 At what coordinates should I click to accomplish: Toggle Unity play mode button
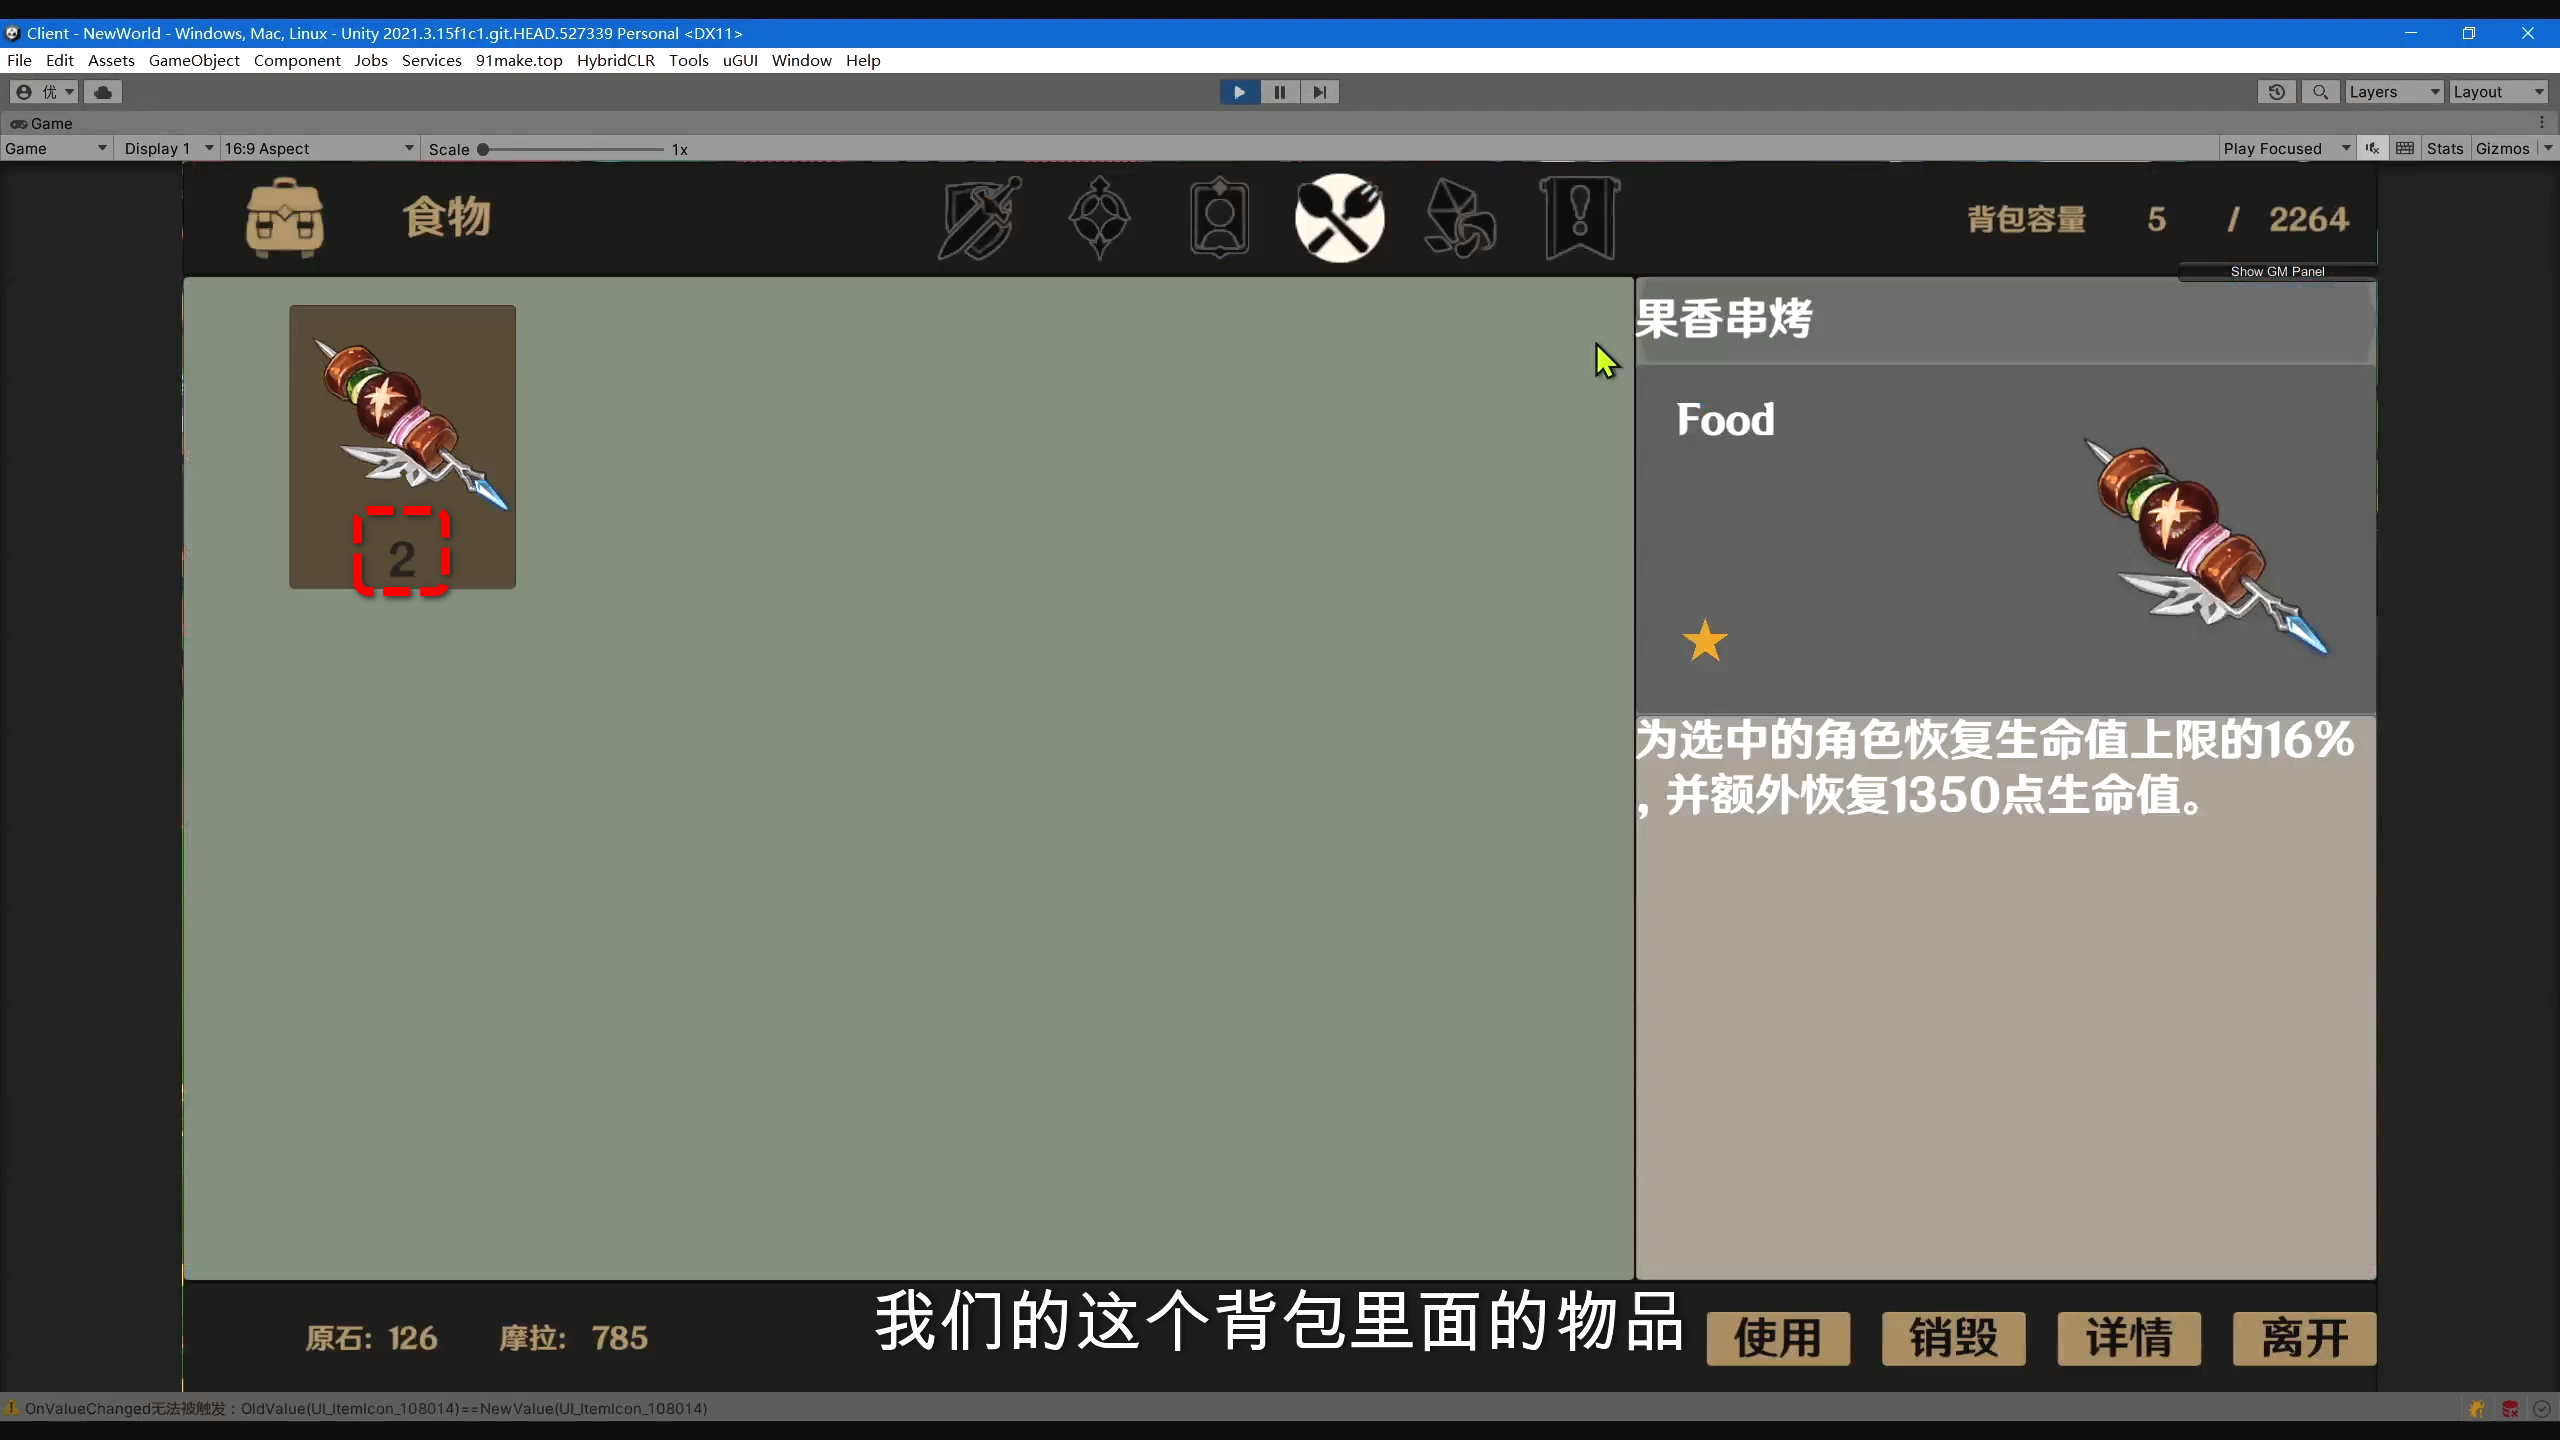pyautogui.click(x=1239, y=92)
